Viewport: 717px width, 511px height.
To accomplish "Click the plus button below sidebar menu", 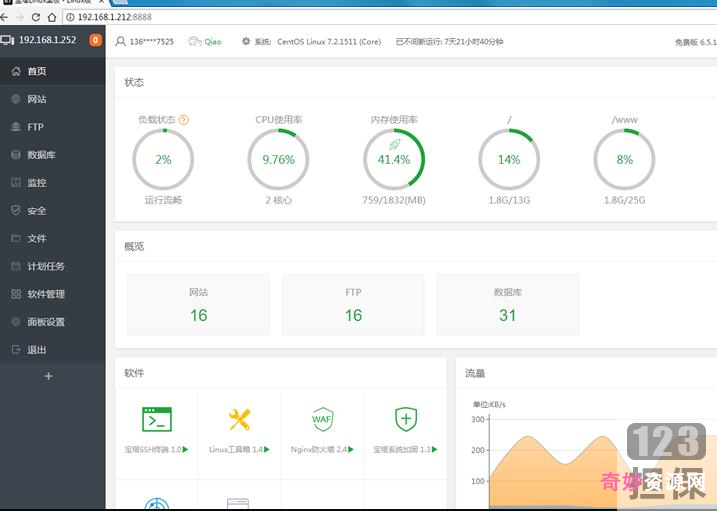I will point(48,376).
